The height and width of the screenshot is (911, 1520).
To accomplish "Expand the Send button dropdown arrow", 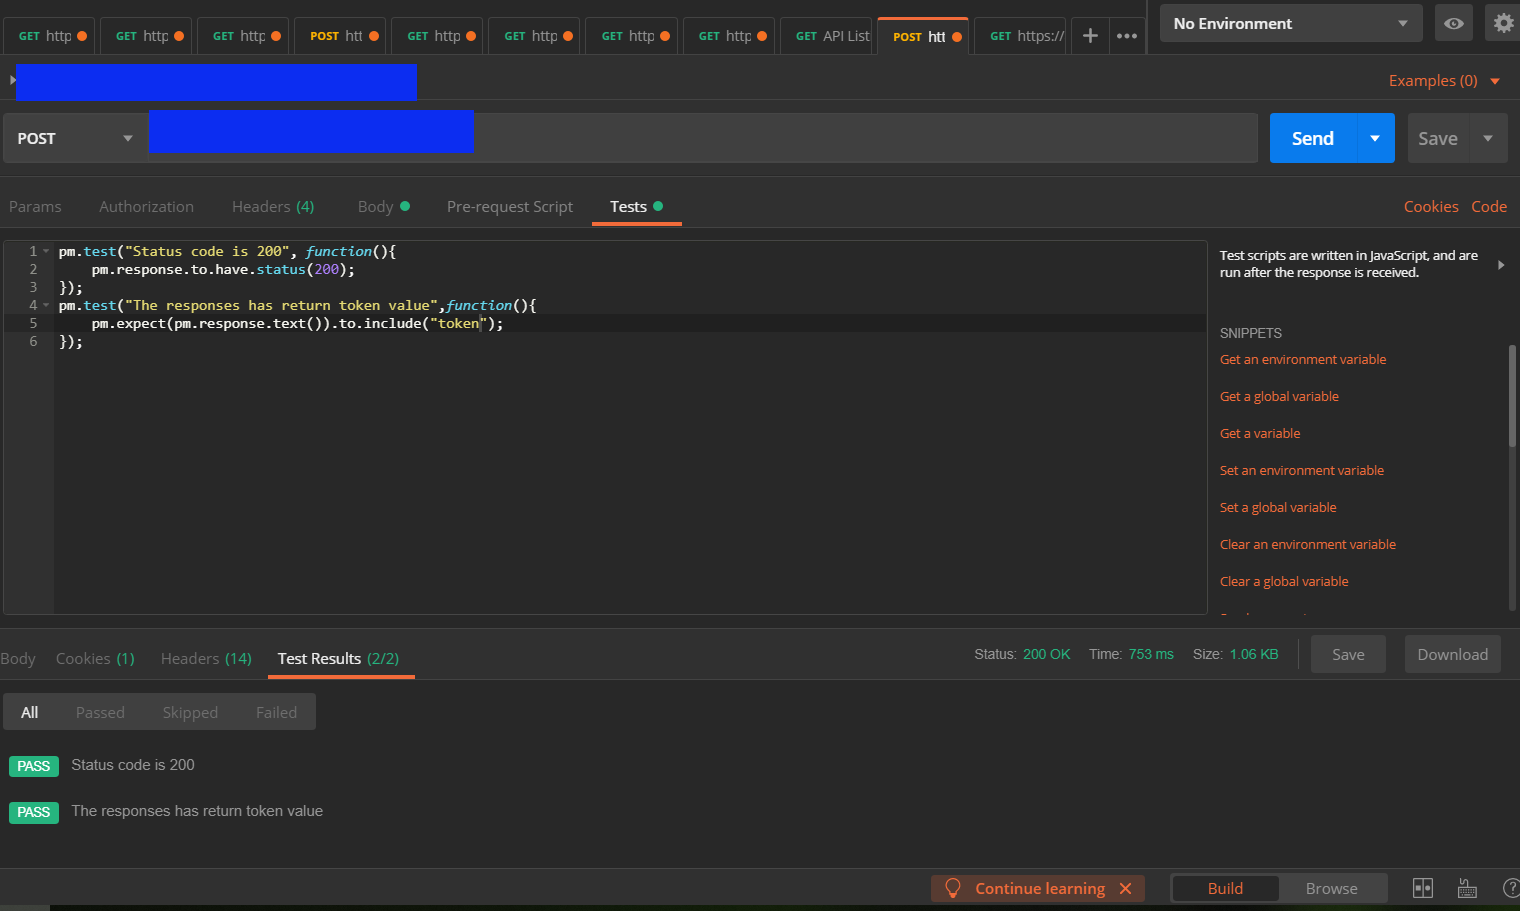I will click(x=1375, y=138).
